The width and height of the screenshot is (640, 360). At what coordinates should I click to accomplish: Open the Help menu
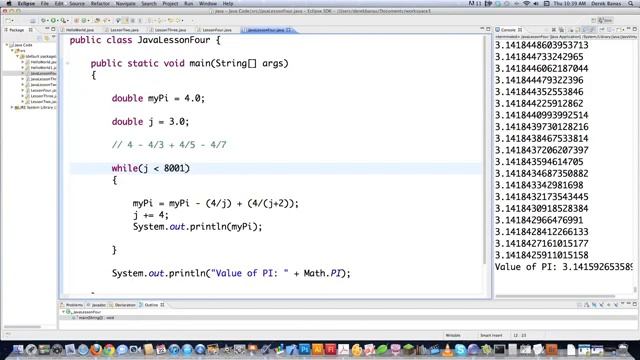tap(228, 3)
